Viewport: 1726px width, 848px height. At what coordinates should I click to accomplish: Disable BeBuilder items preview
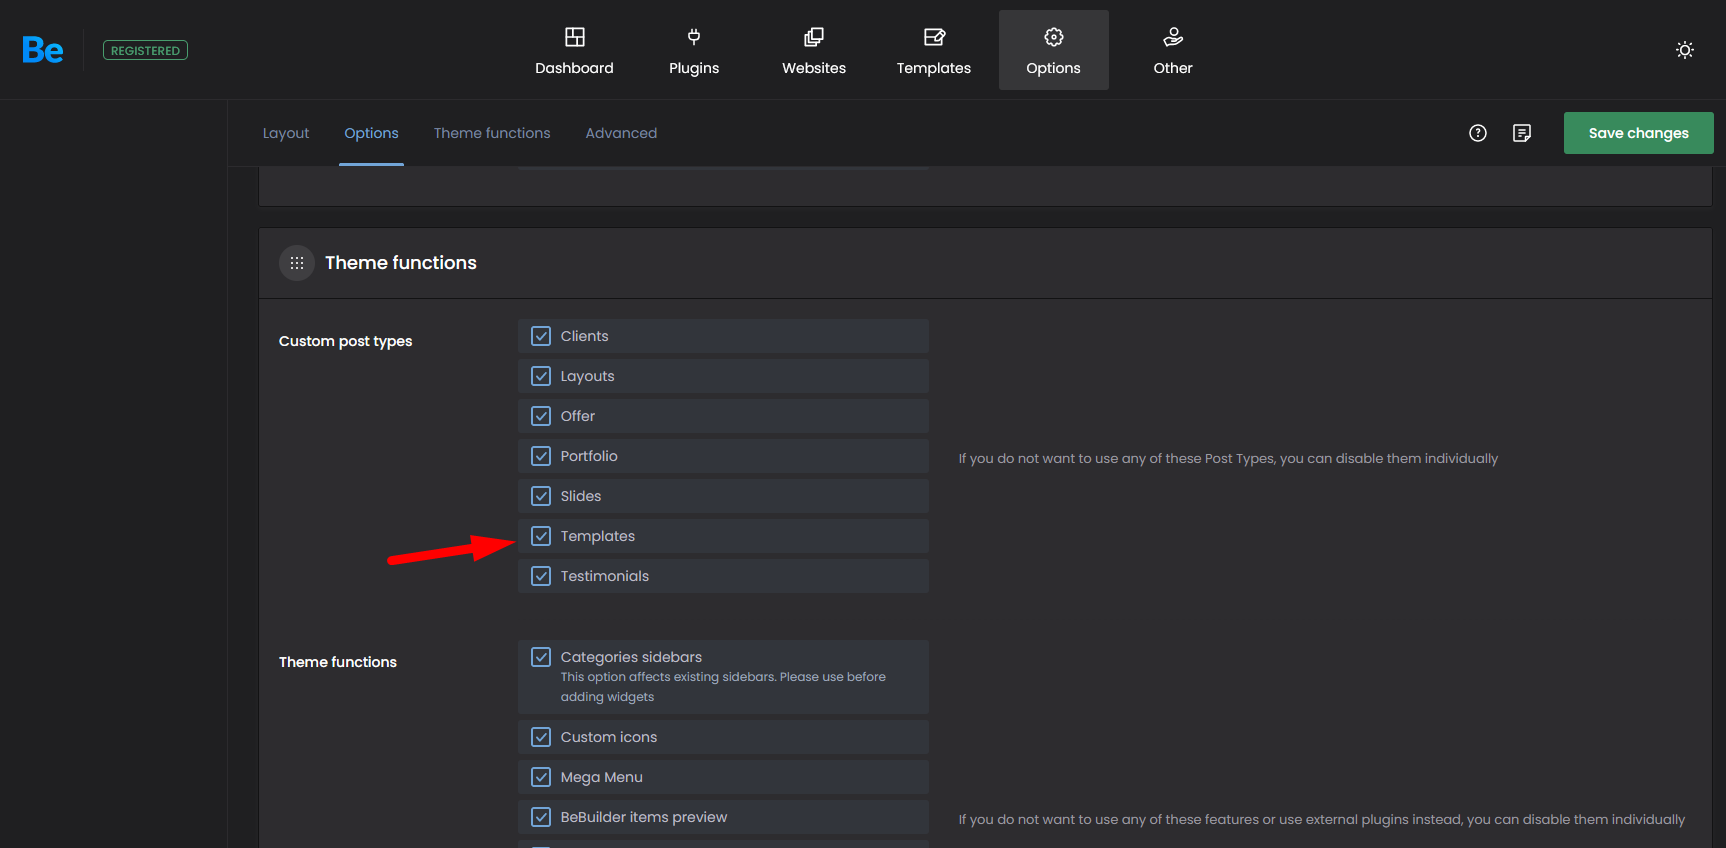[x=541, y=817]
